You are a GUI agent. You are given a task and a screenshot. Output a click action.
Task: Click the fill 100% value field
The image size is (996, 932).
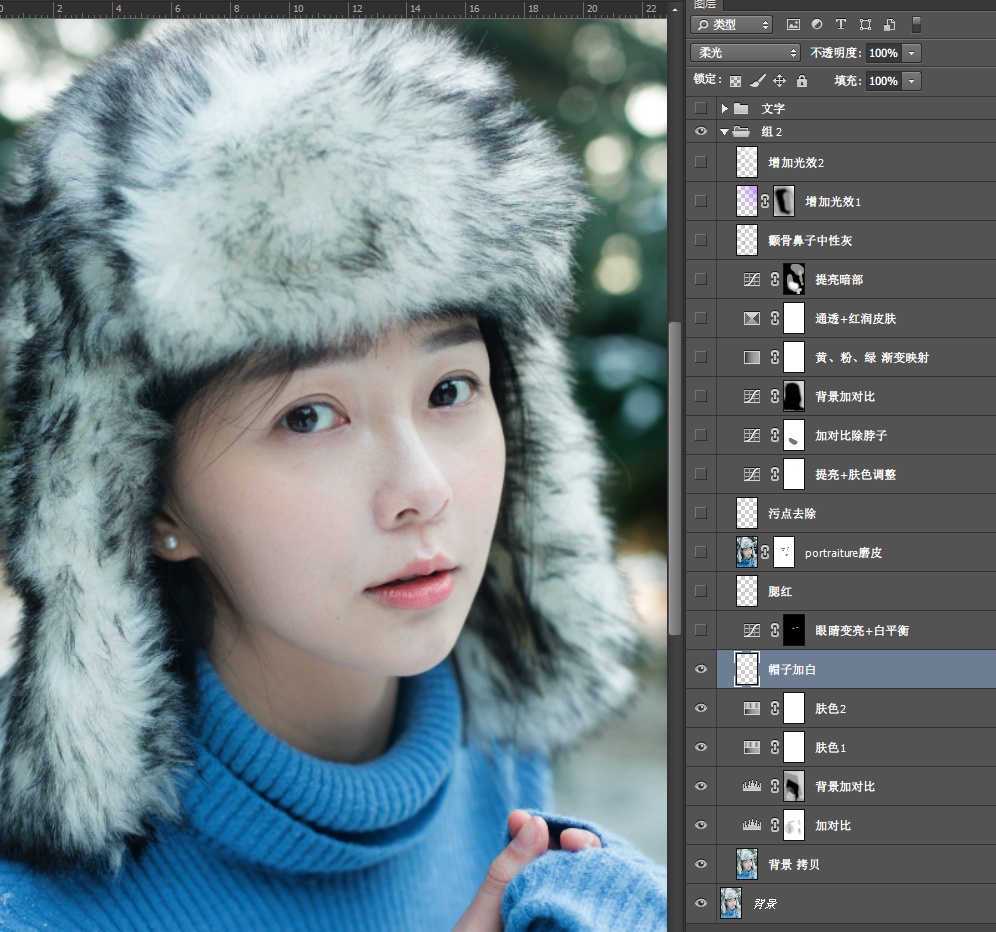[884, 81]
